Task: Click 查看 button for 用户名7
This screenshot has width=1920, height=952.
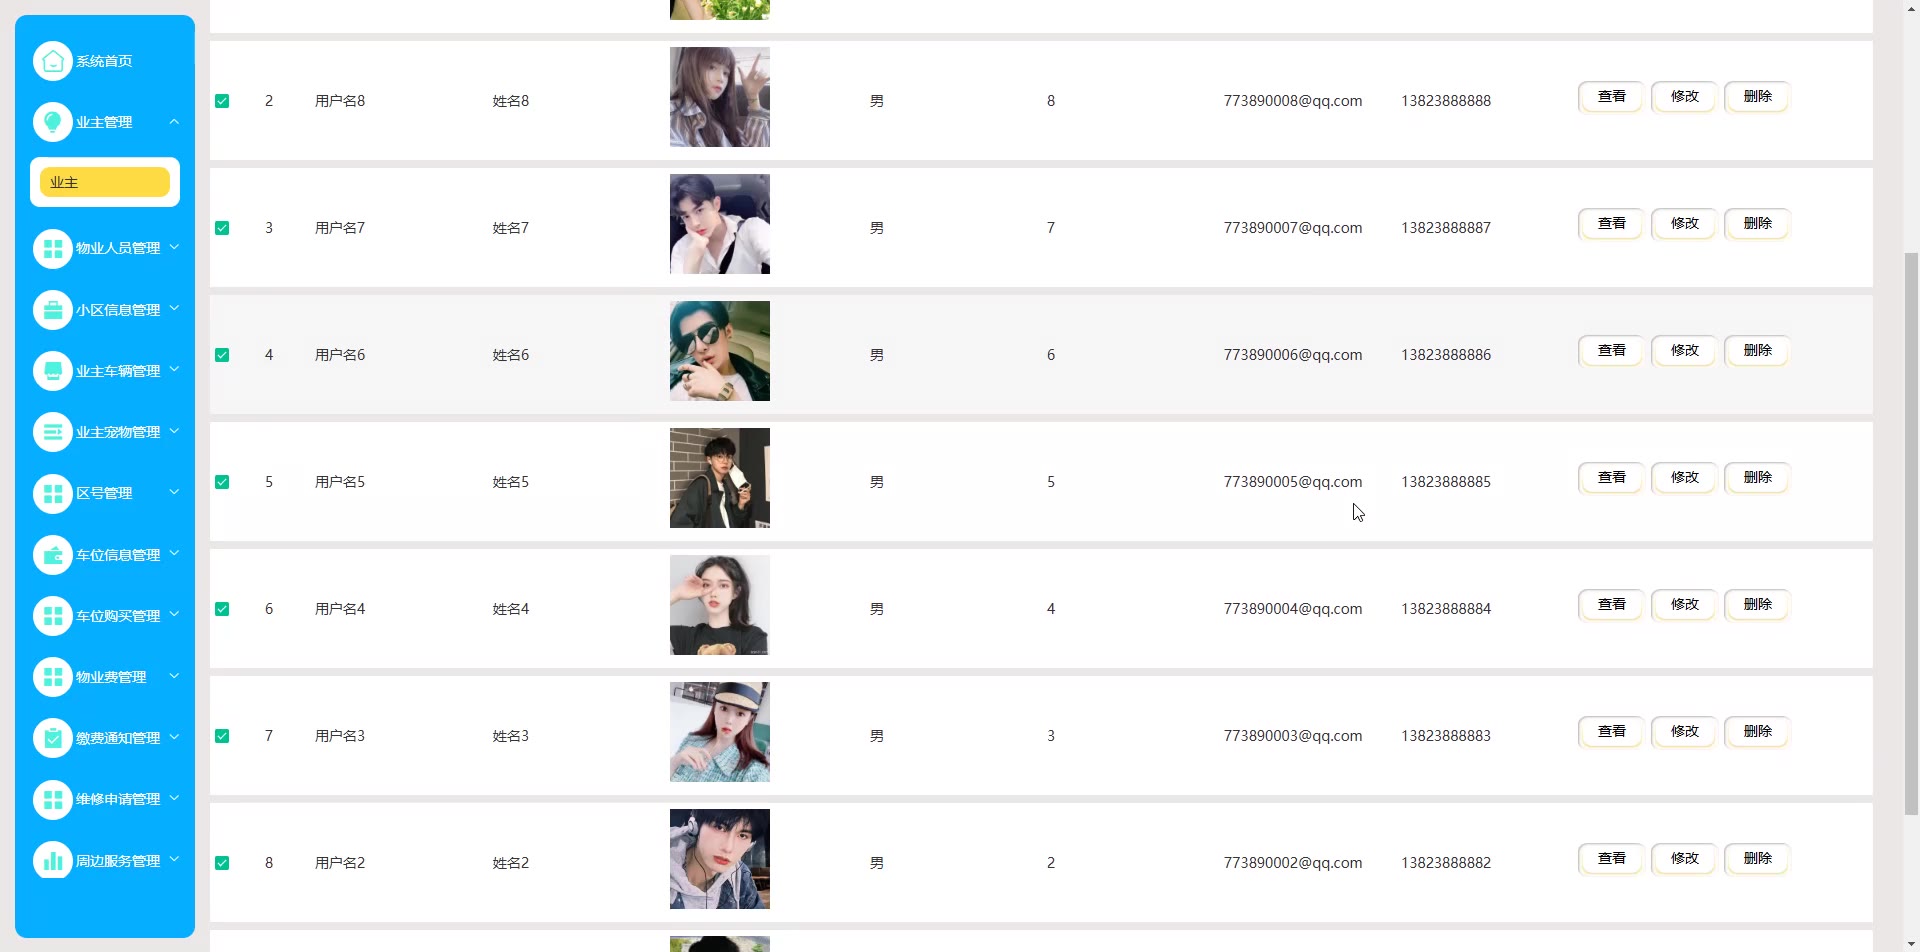Action: point(1611,224)
